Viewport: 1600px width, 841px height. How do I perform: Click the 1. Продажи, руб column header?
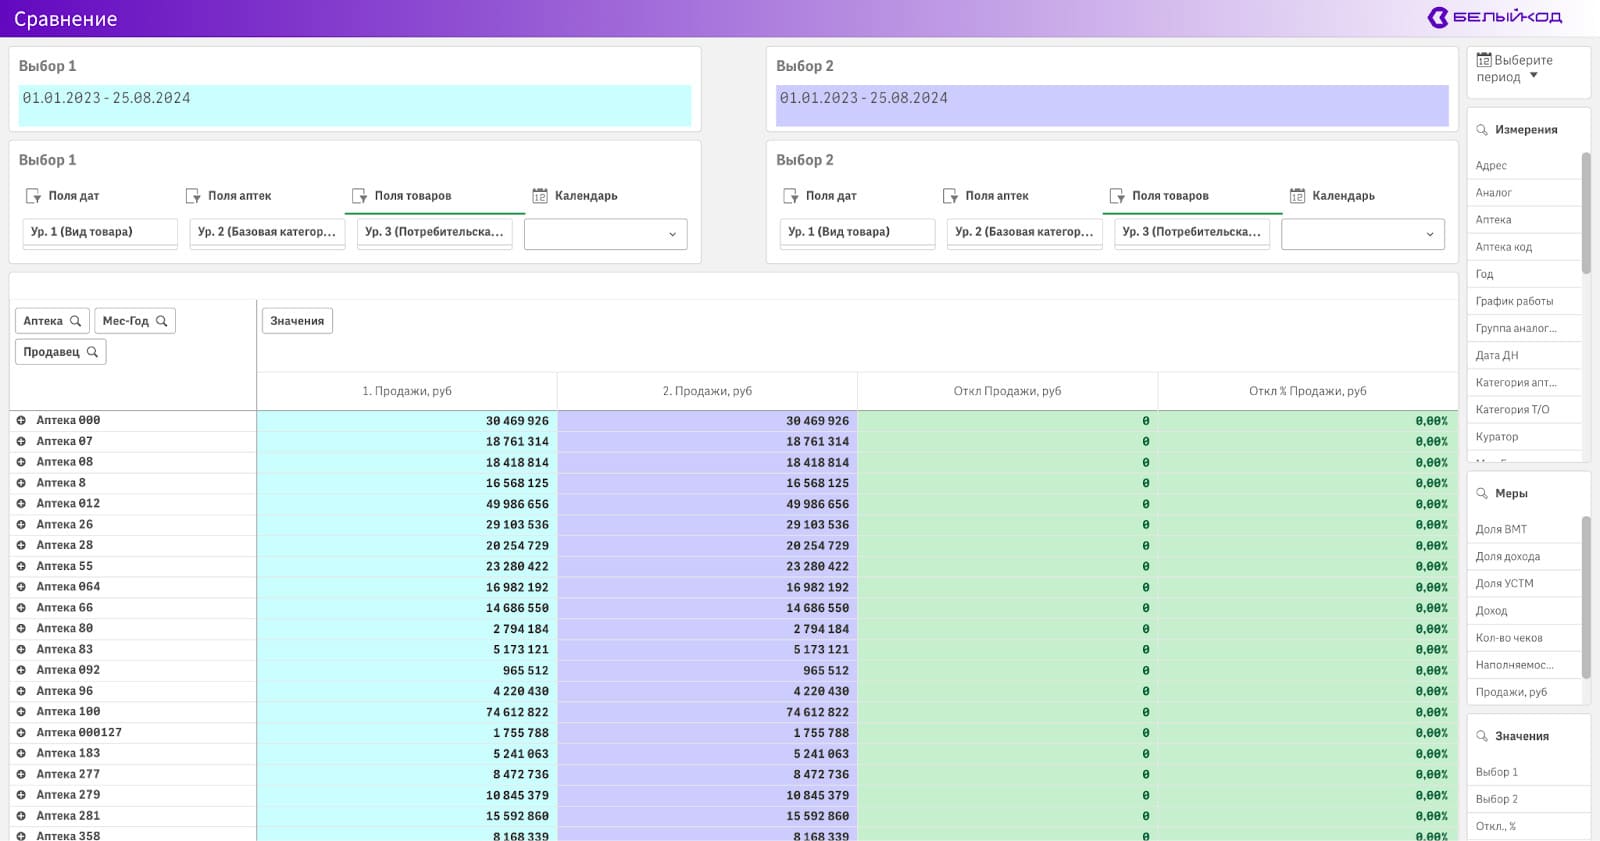[407, 391]
